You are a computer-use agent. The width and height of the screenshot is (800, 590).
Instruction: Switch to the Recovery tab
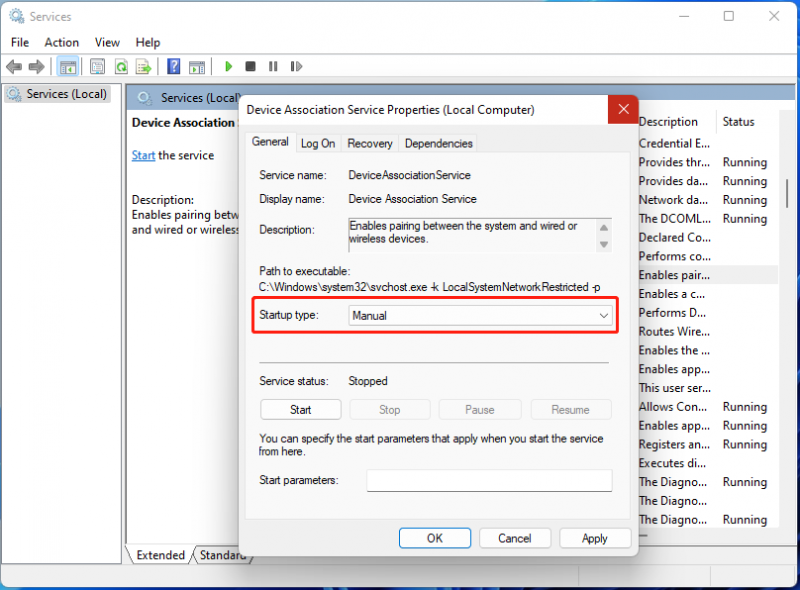coord(370,143)
